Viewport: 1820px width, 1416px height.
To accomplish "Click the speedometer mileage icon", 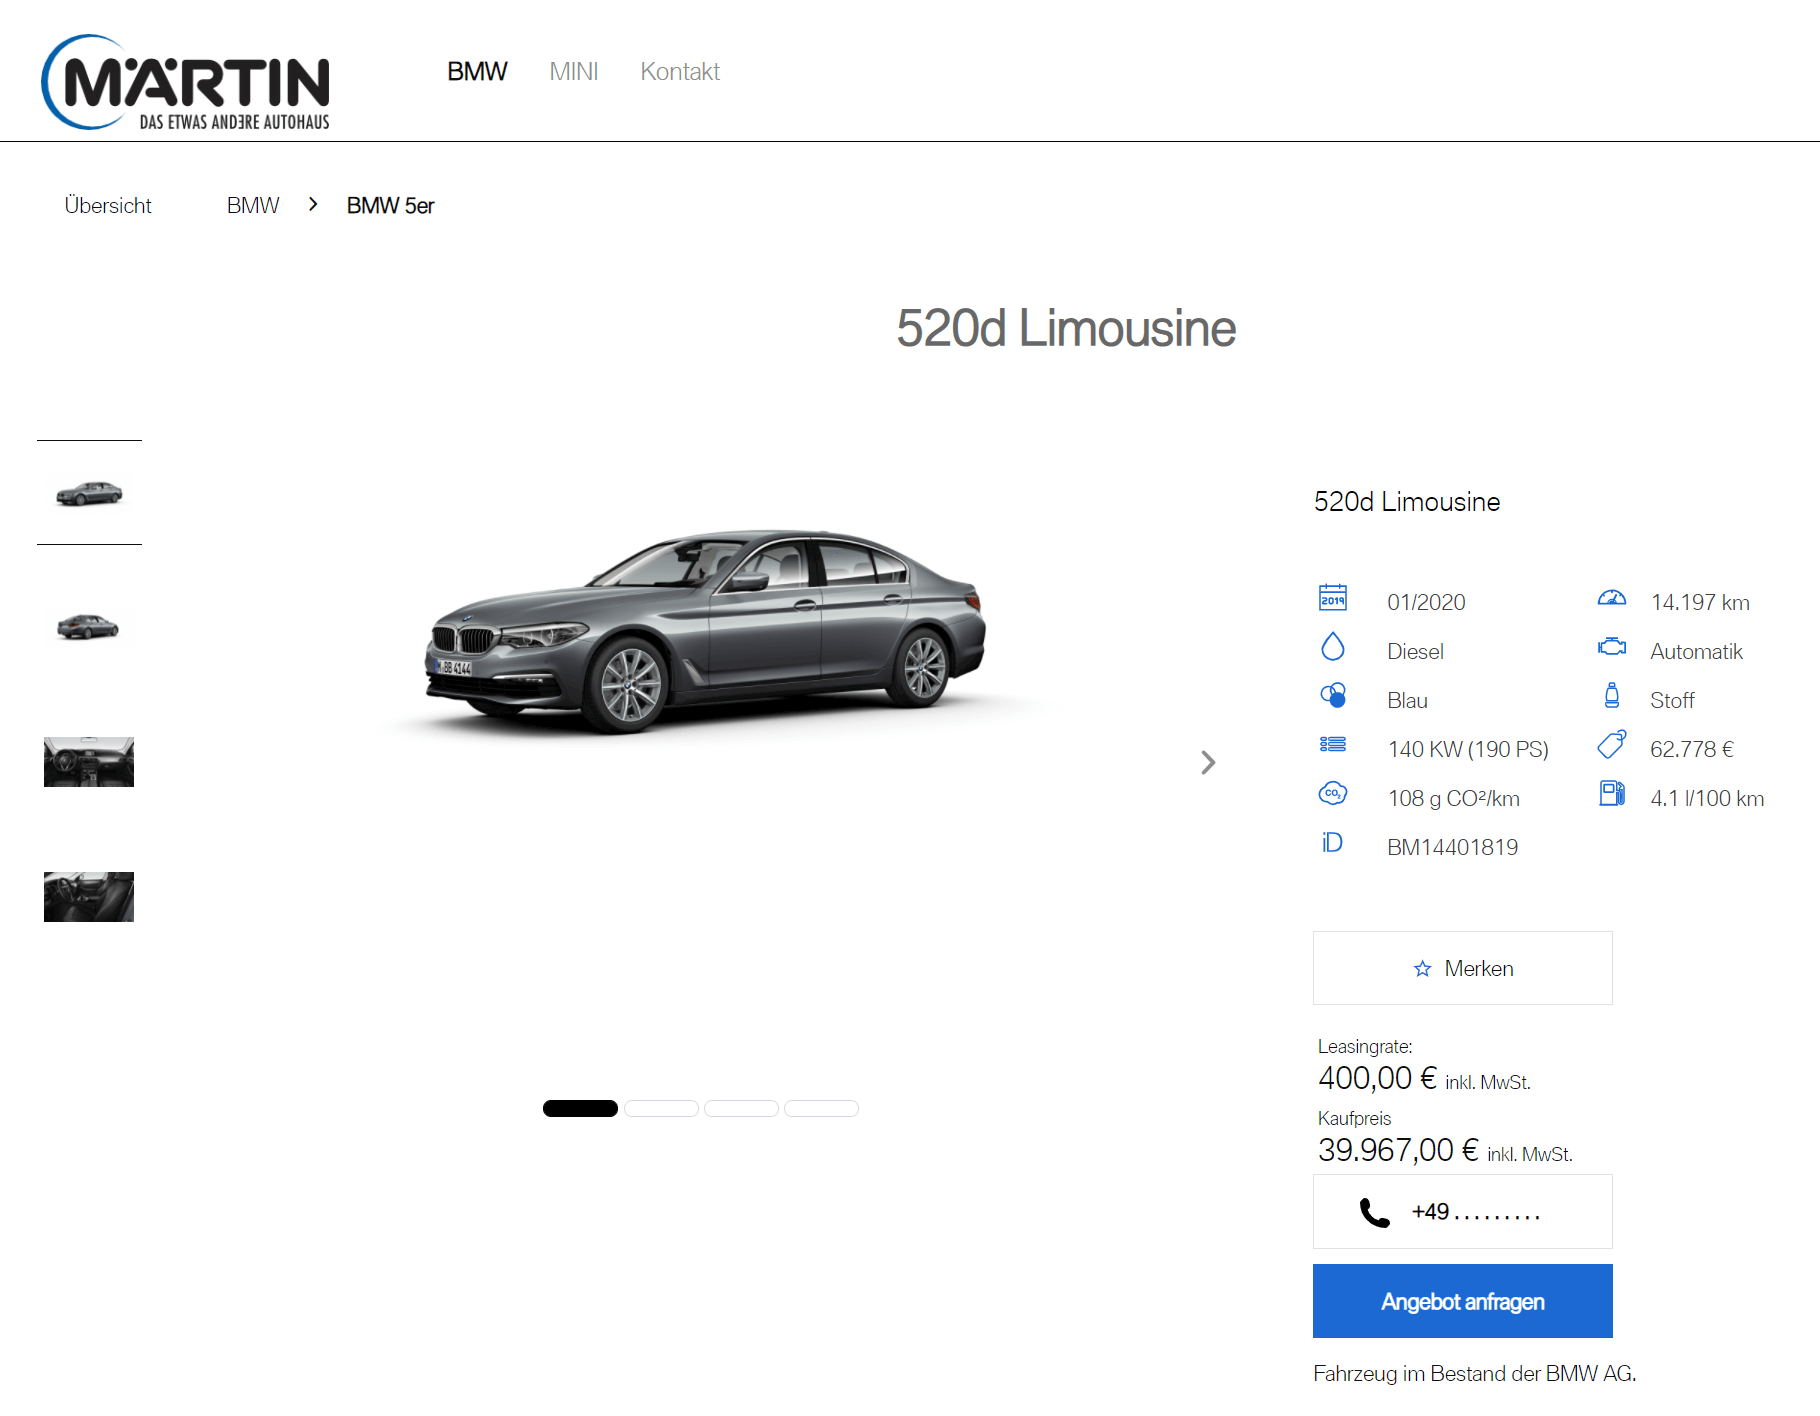I will [x=1612, y=598].
